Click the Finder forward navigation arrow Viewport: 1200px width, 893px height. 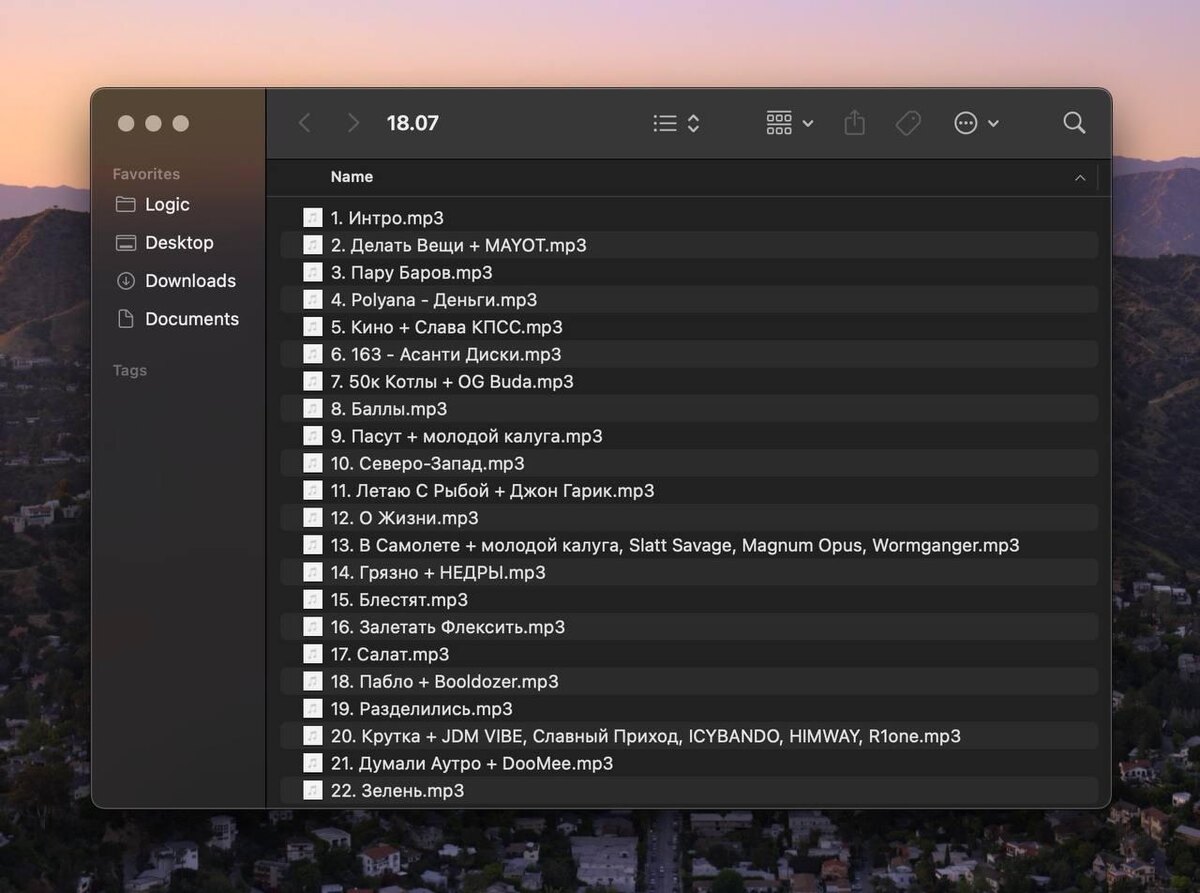[x=352, y=123]
